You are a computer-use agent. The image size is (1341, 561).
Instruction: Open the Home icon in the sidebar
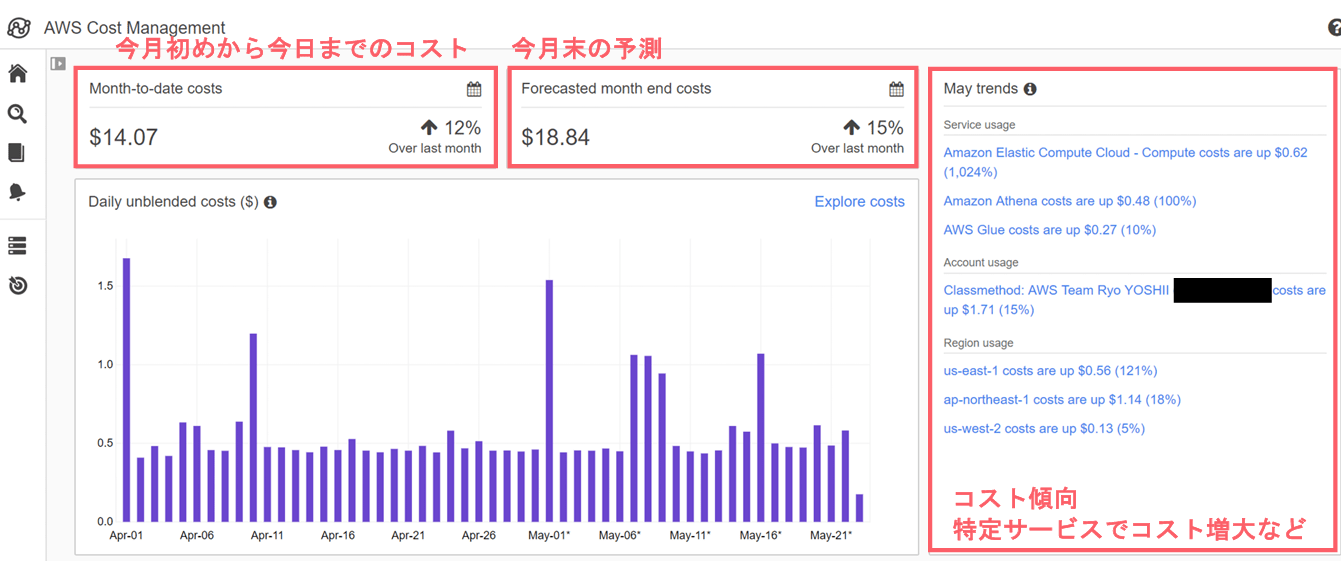coord(17,73)
